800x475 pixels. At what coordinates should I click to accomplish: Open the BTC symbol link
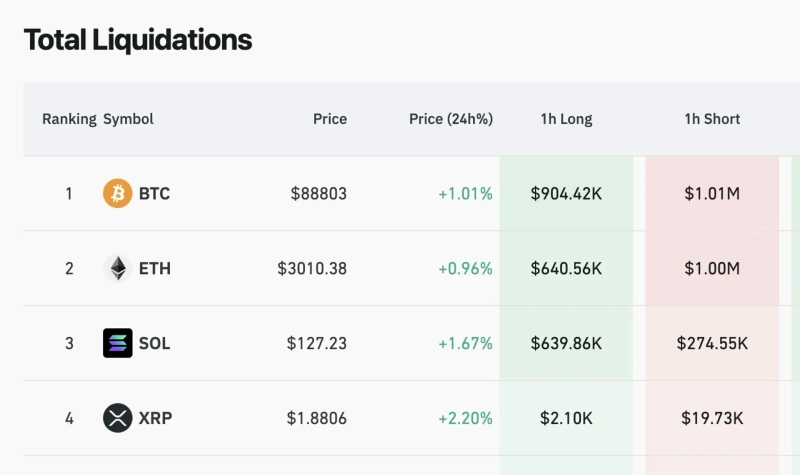coord(154,193)
